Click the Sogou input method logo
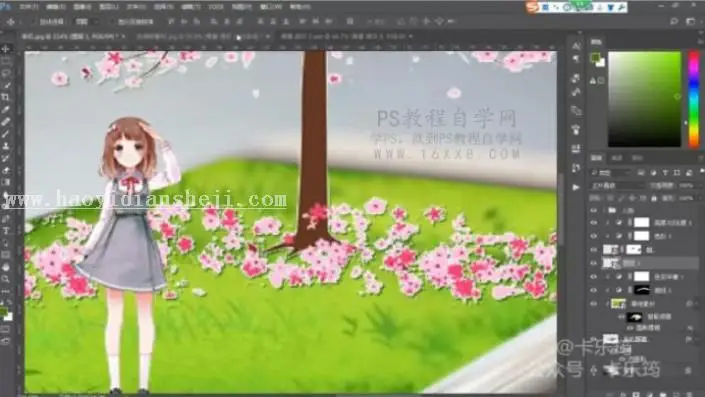Viewport: 705px width, 397px height. [532, 7]
